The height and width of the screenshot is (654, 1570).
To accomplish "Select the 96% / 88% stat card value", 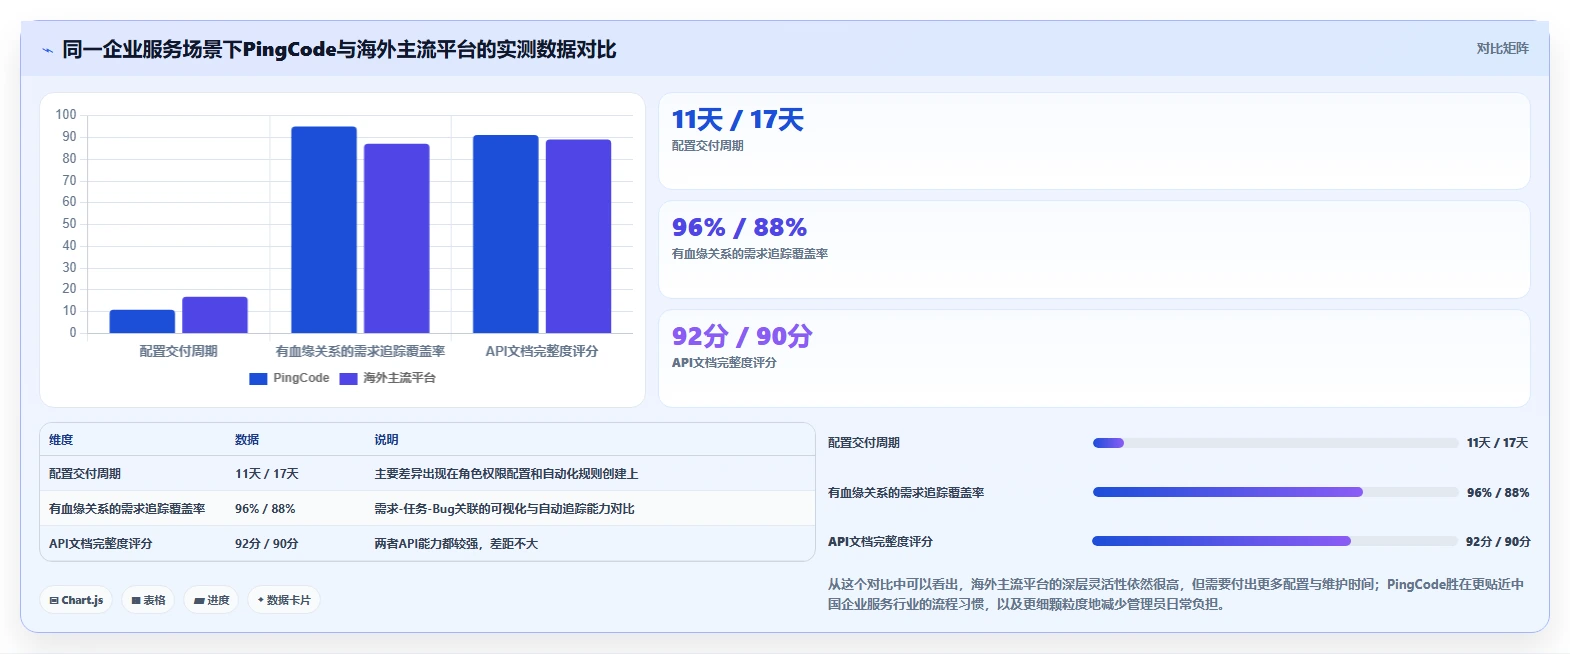I will 739,228.
